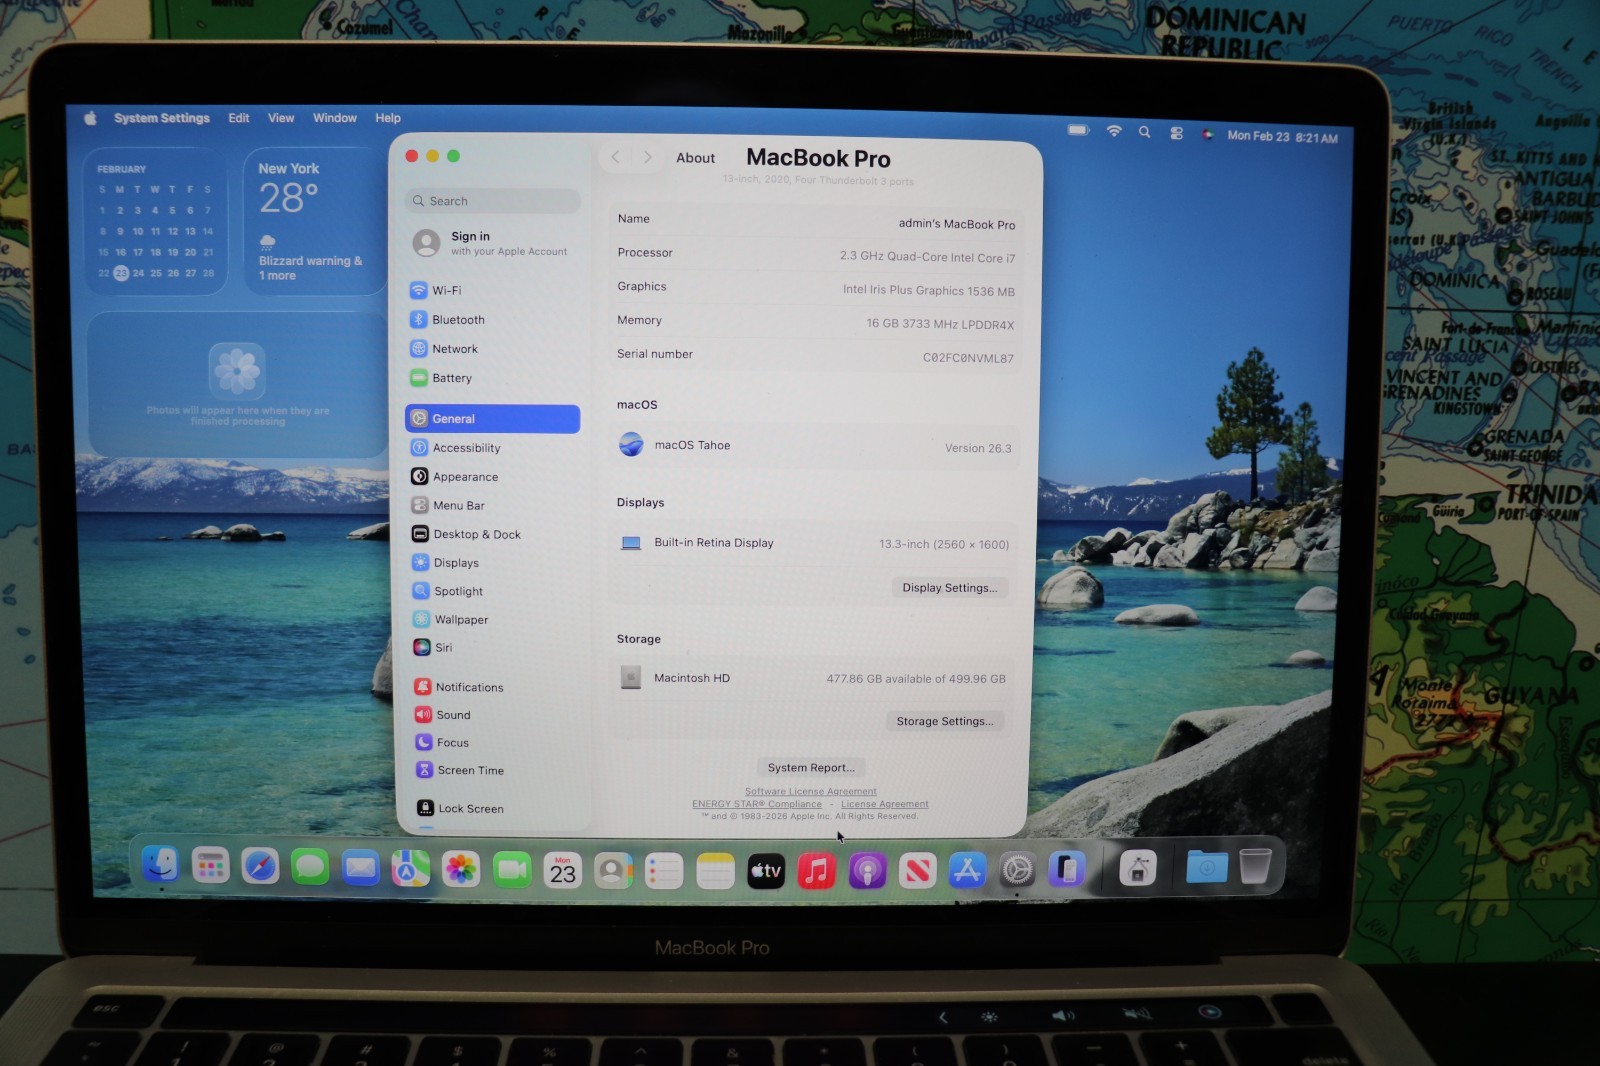Click Storage Settings button

(945, 721)
